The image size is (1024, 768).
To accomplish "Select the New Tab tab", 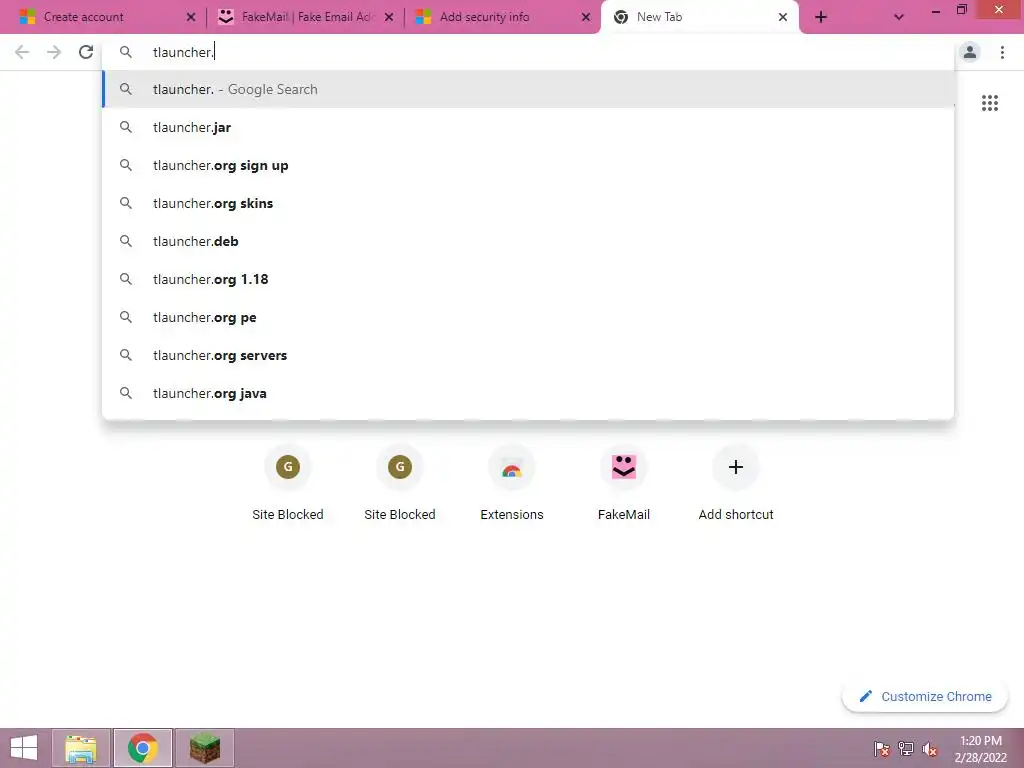I will point(699,17).
